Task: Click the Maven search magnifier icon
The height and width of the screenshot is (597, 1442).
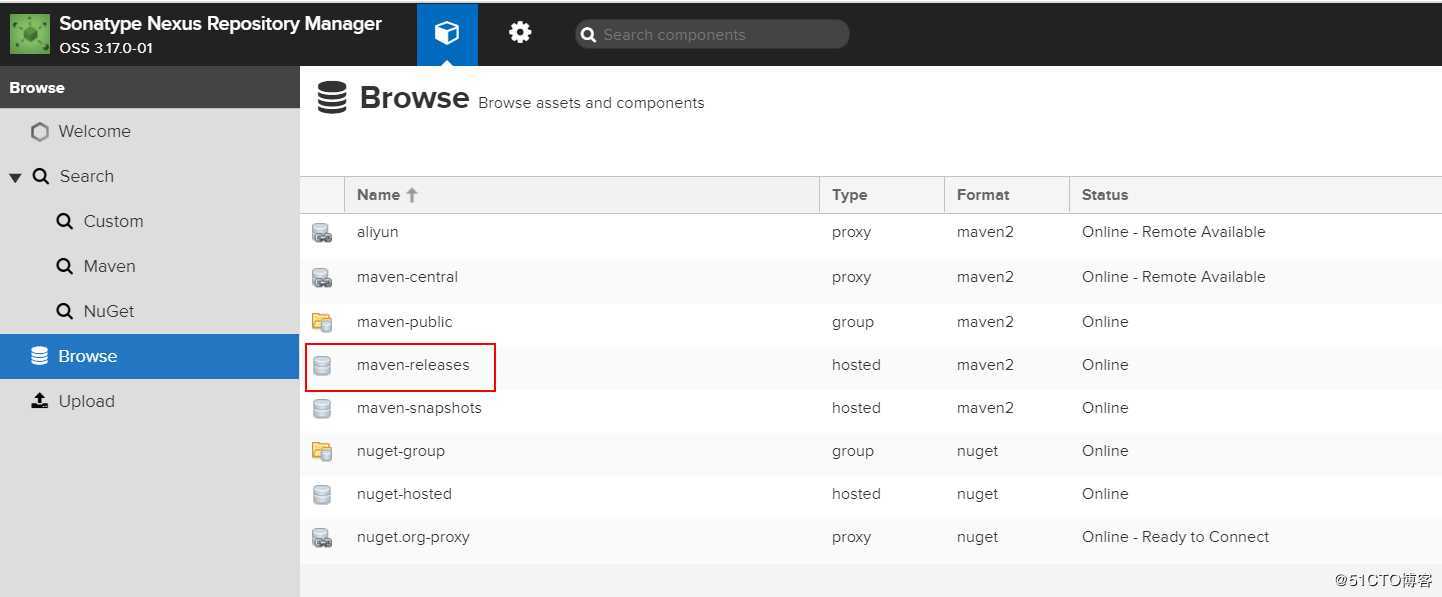Action: (65, 266)
